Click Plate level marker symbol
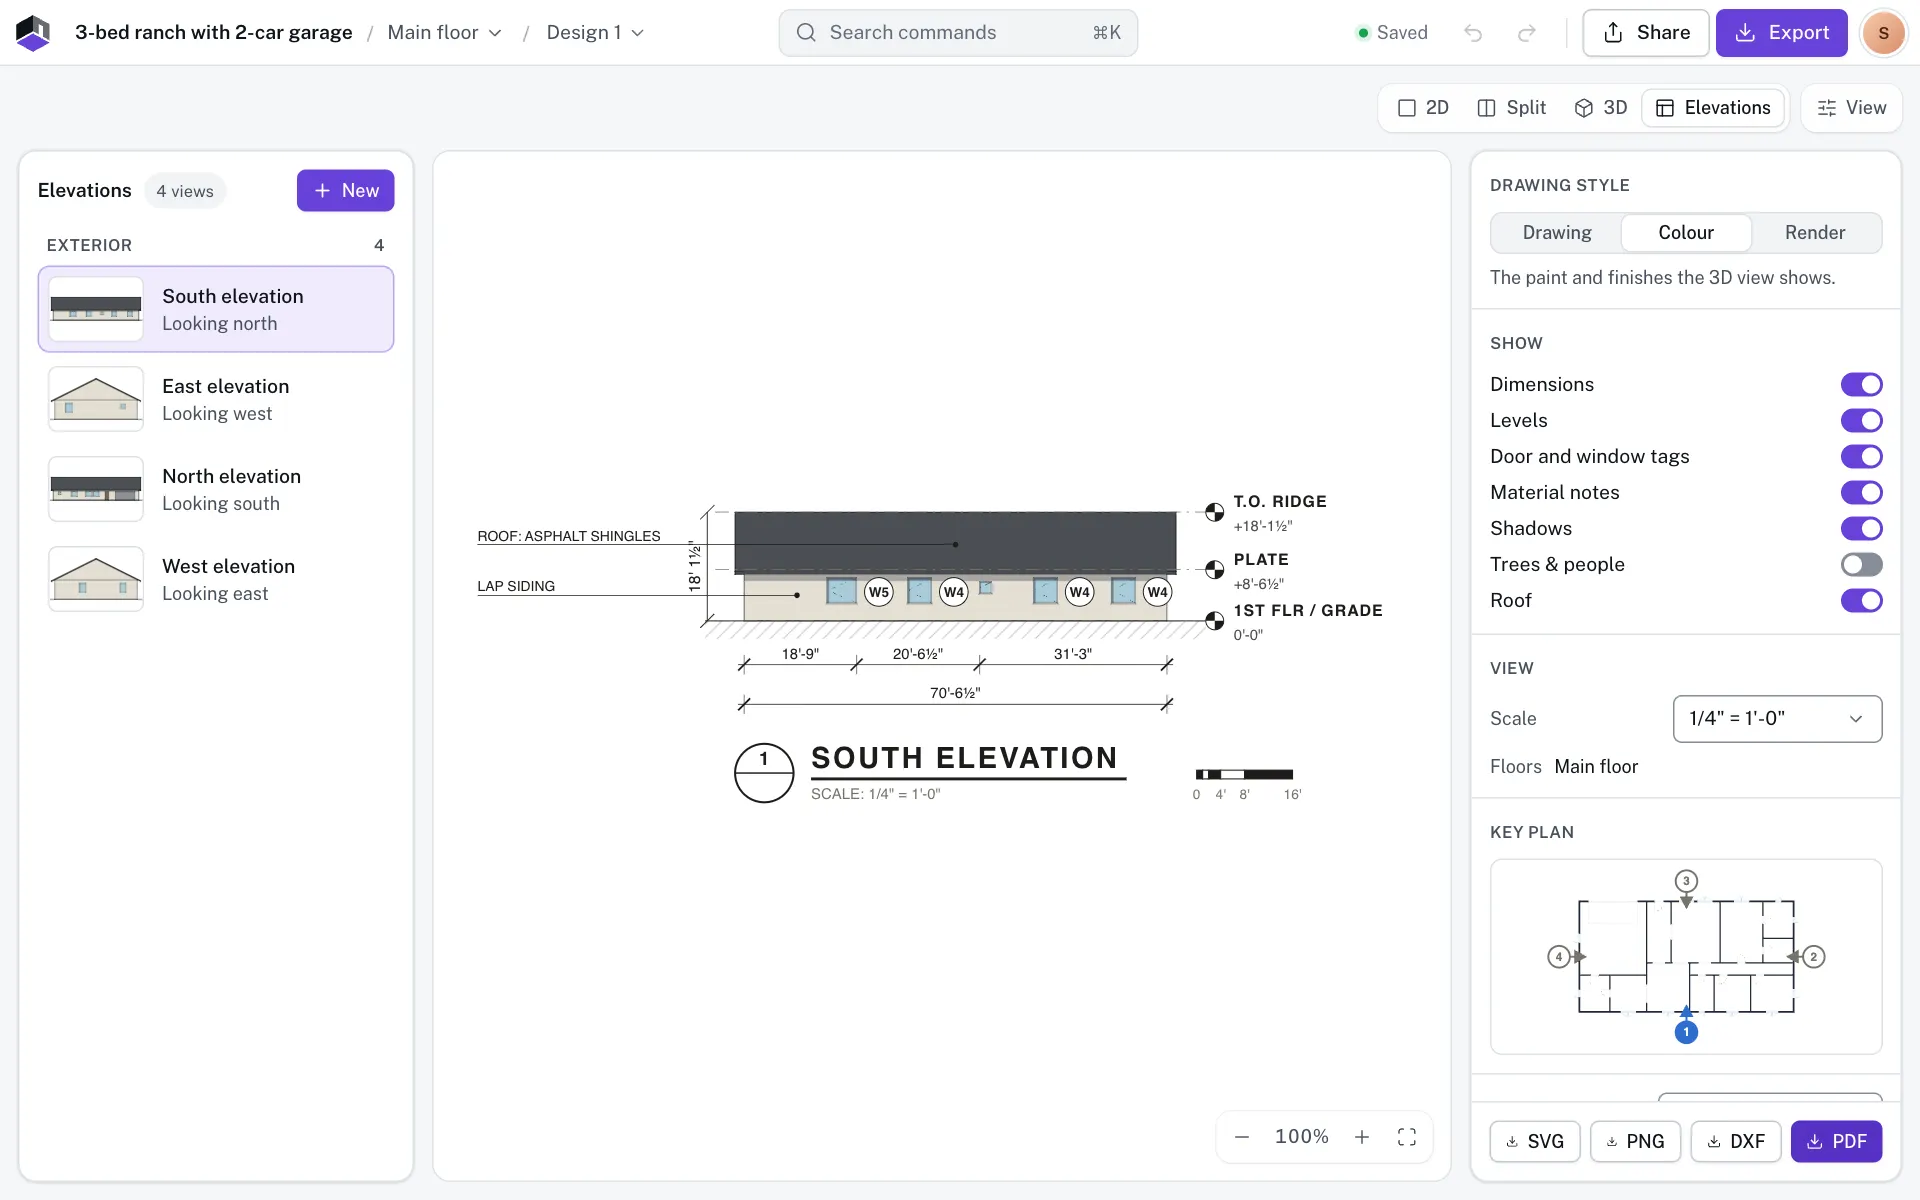This screenshot has height=1200, width=1920. tap(1214, 570)
